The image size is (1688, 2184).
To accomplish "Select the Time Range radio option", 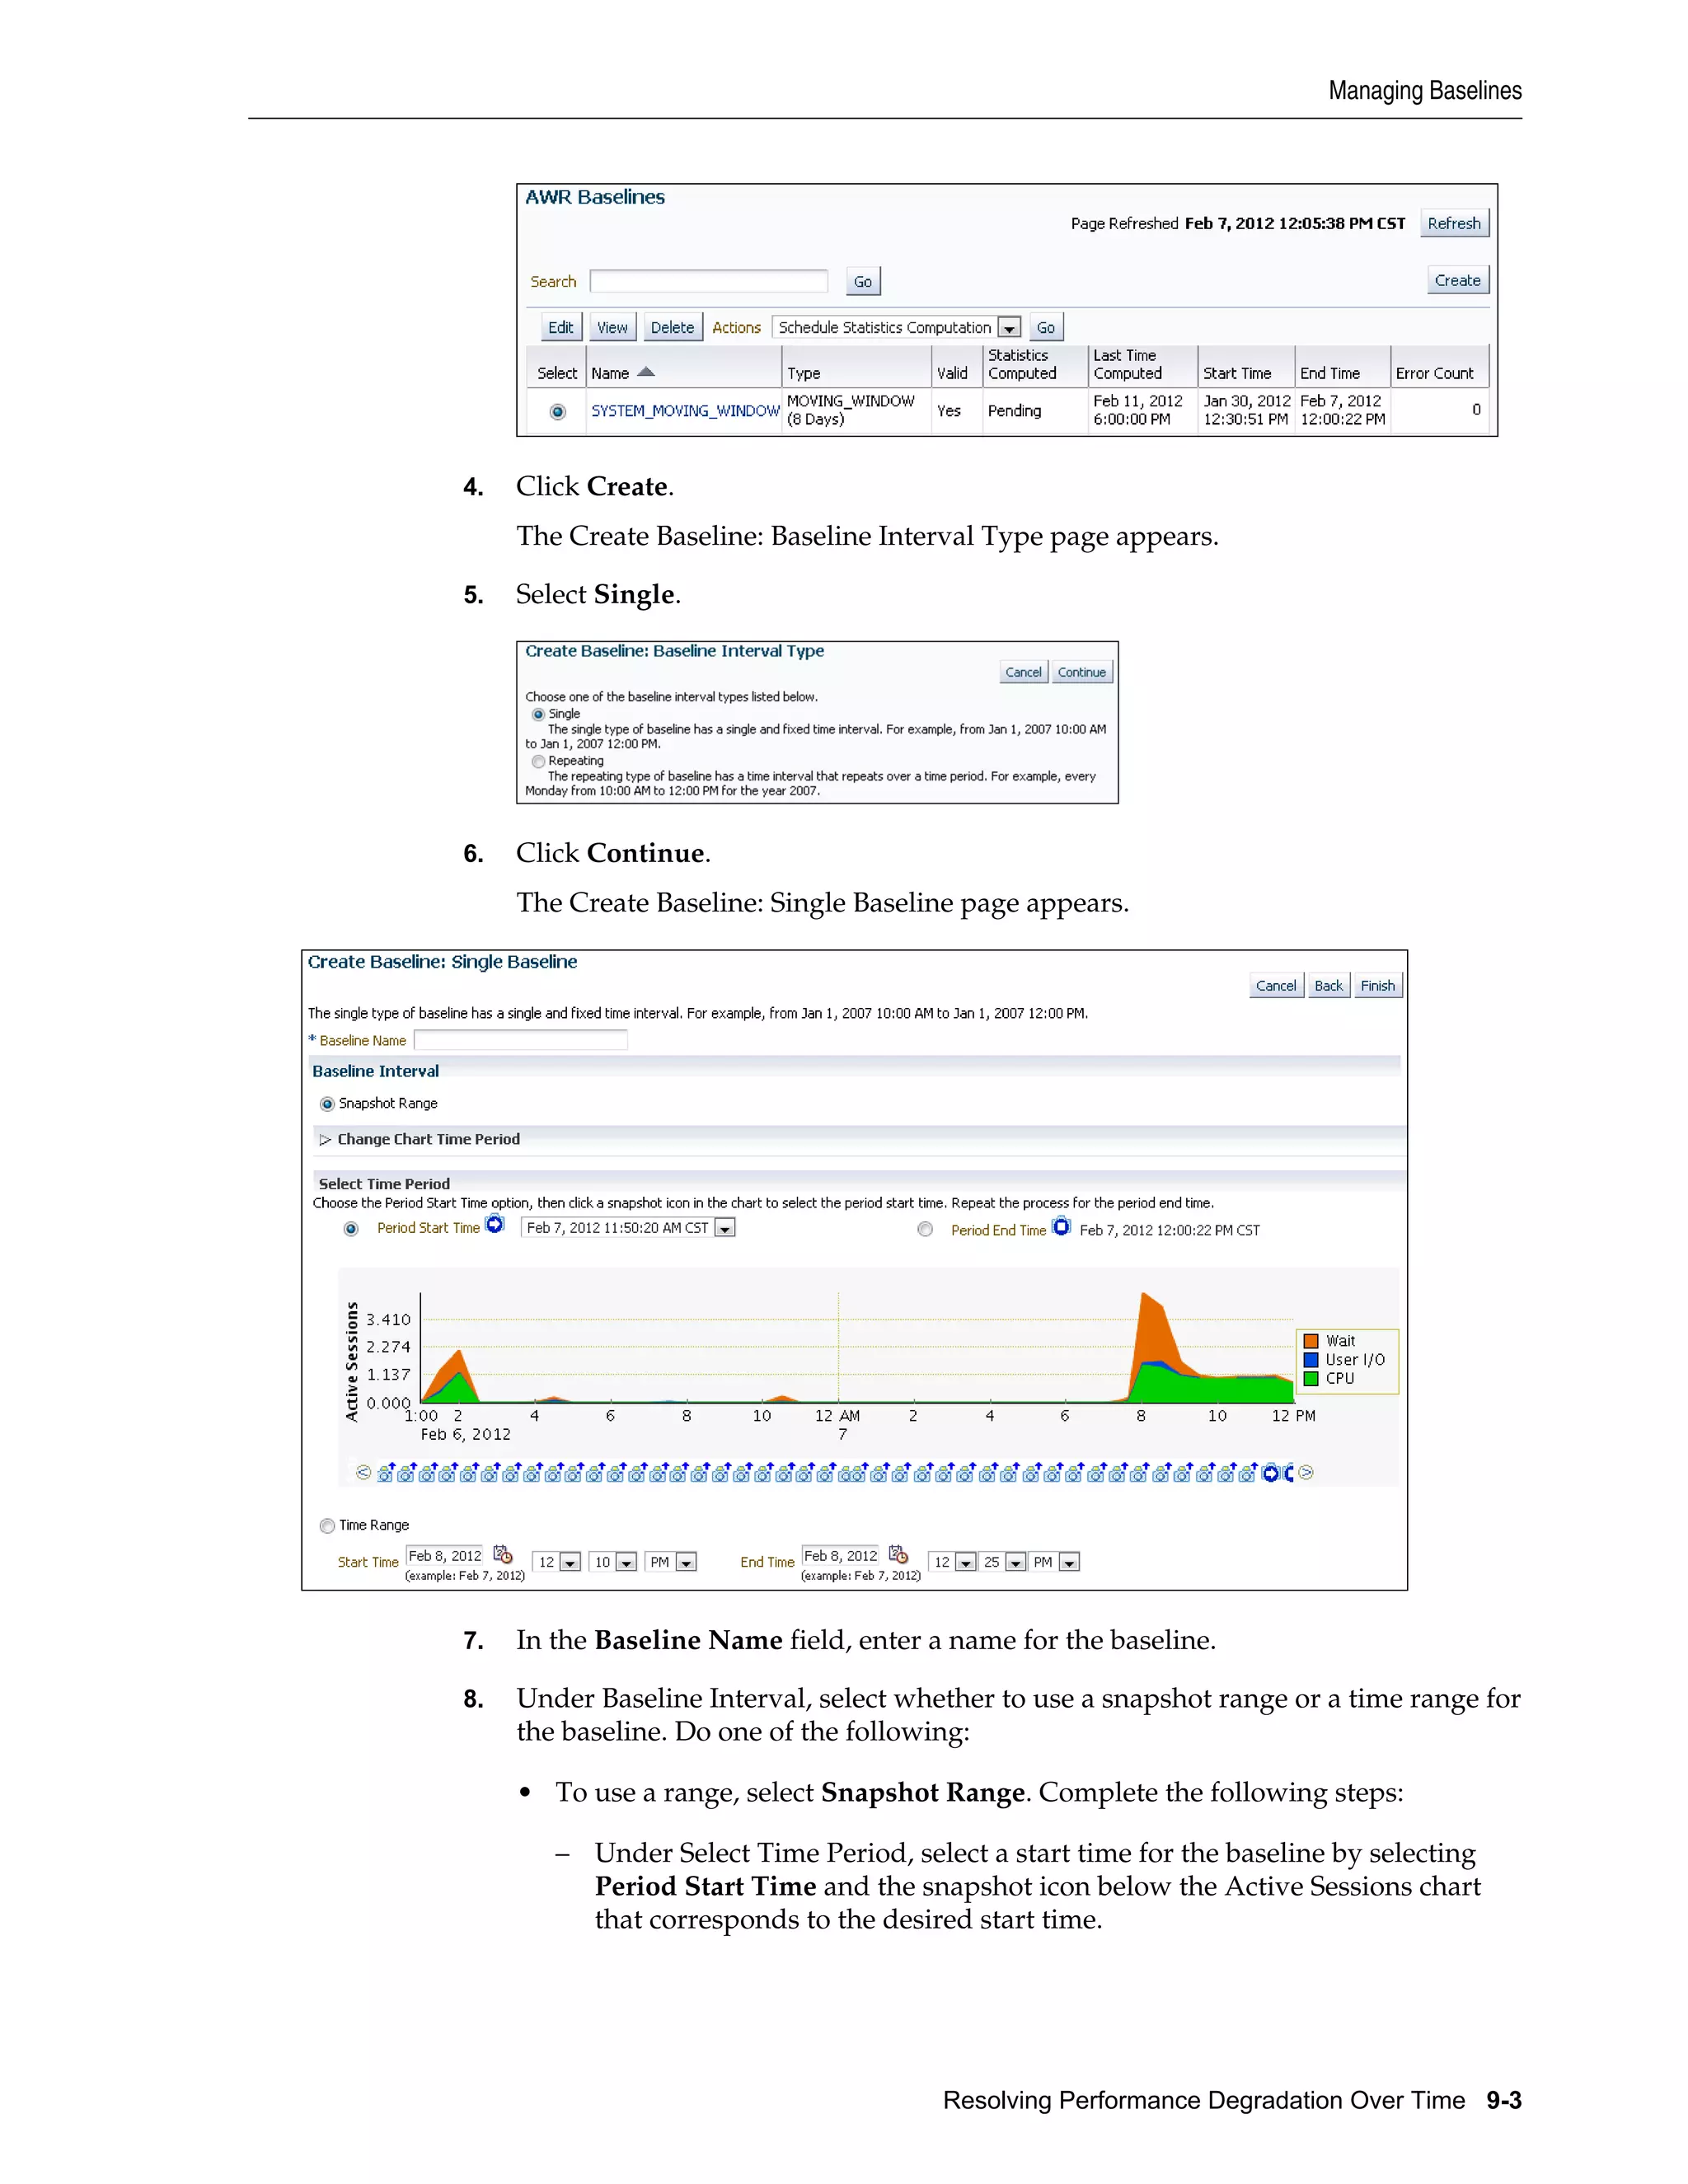I will pos(327,1525).
